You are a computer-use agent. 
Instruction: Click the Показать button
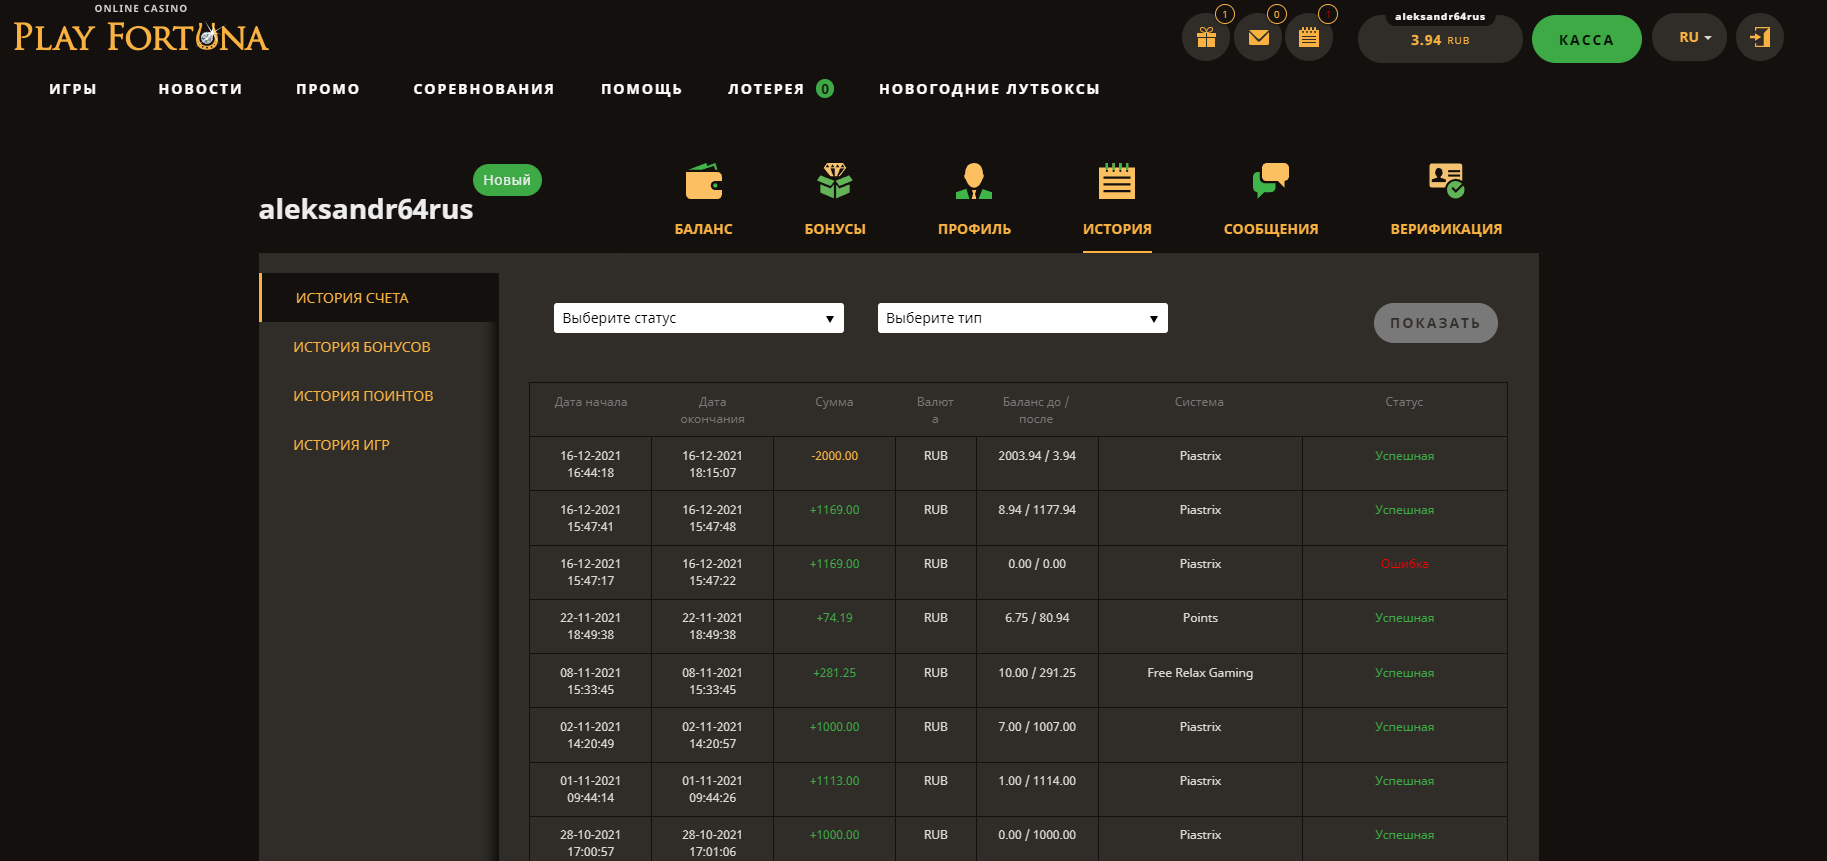[1435, 323]
